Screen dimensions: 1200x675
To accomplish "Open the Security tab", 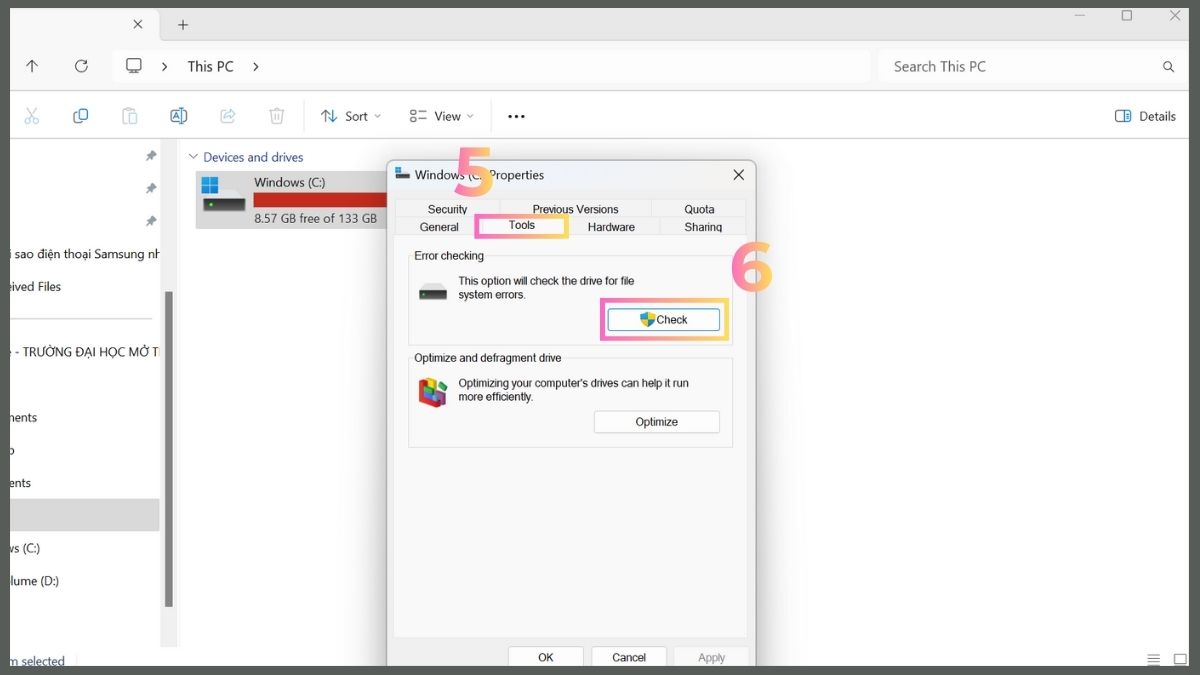I will [x=447, y=209].
